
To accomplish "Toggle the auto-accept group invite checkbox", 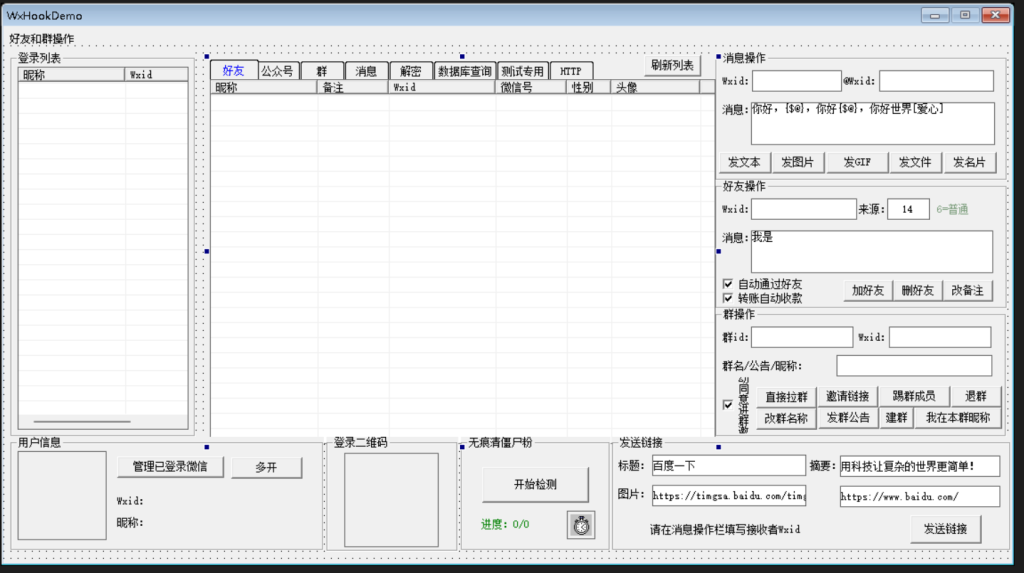I will tap(728, 405).
